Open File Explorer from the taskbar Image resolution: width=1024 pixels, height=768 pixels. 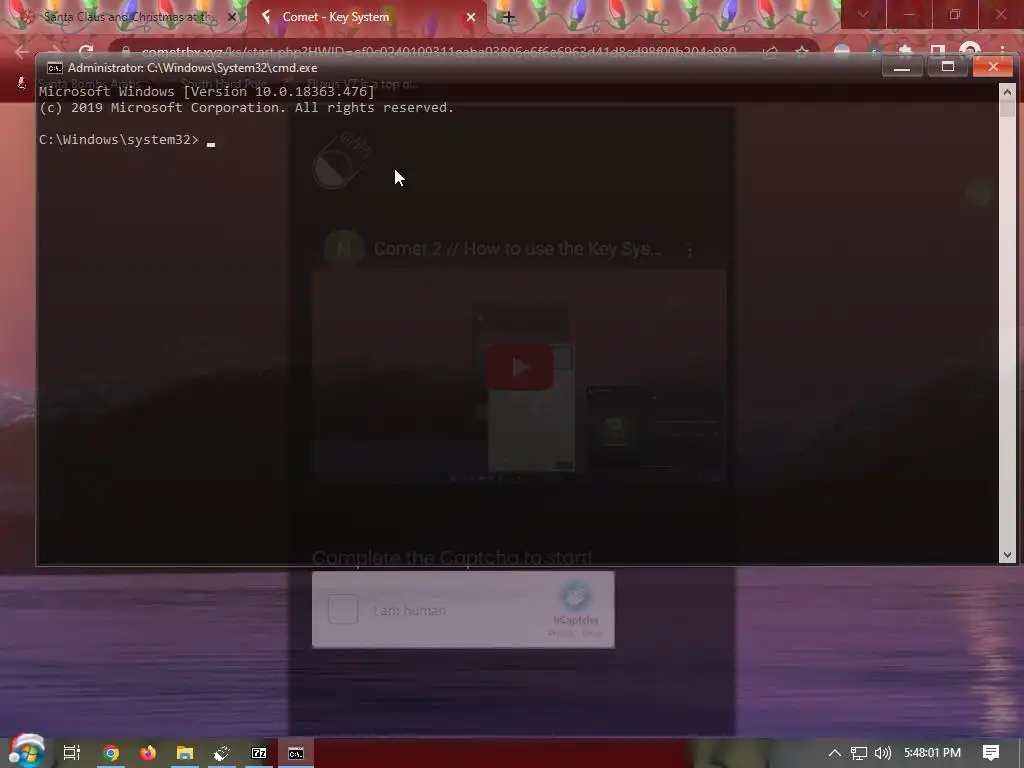[185, 753]
